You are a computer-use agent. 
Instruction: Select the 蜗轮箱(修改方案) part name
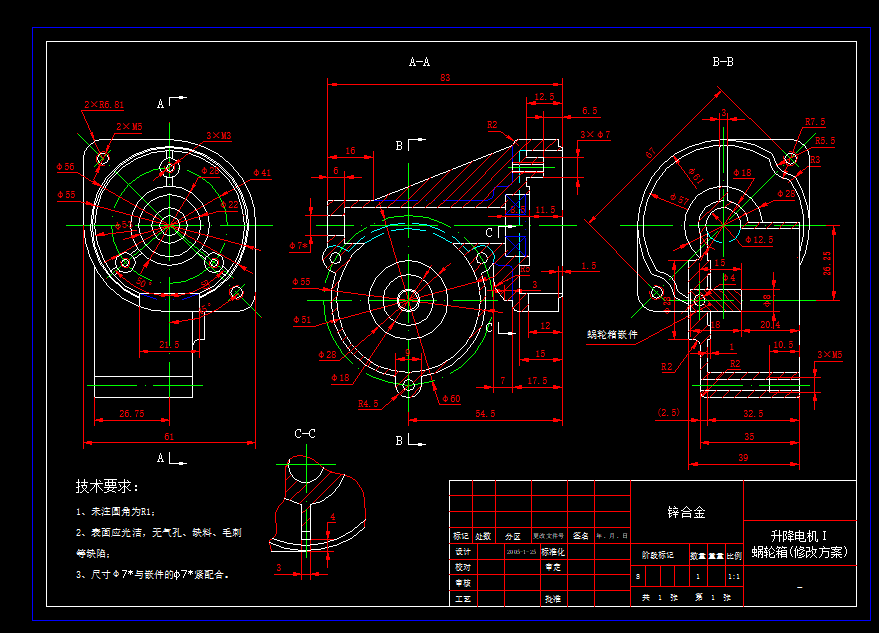tap(799, 552)
